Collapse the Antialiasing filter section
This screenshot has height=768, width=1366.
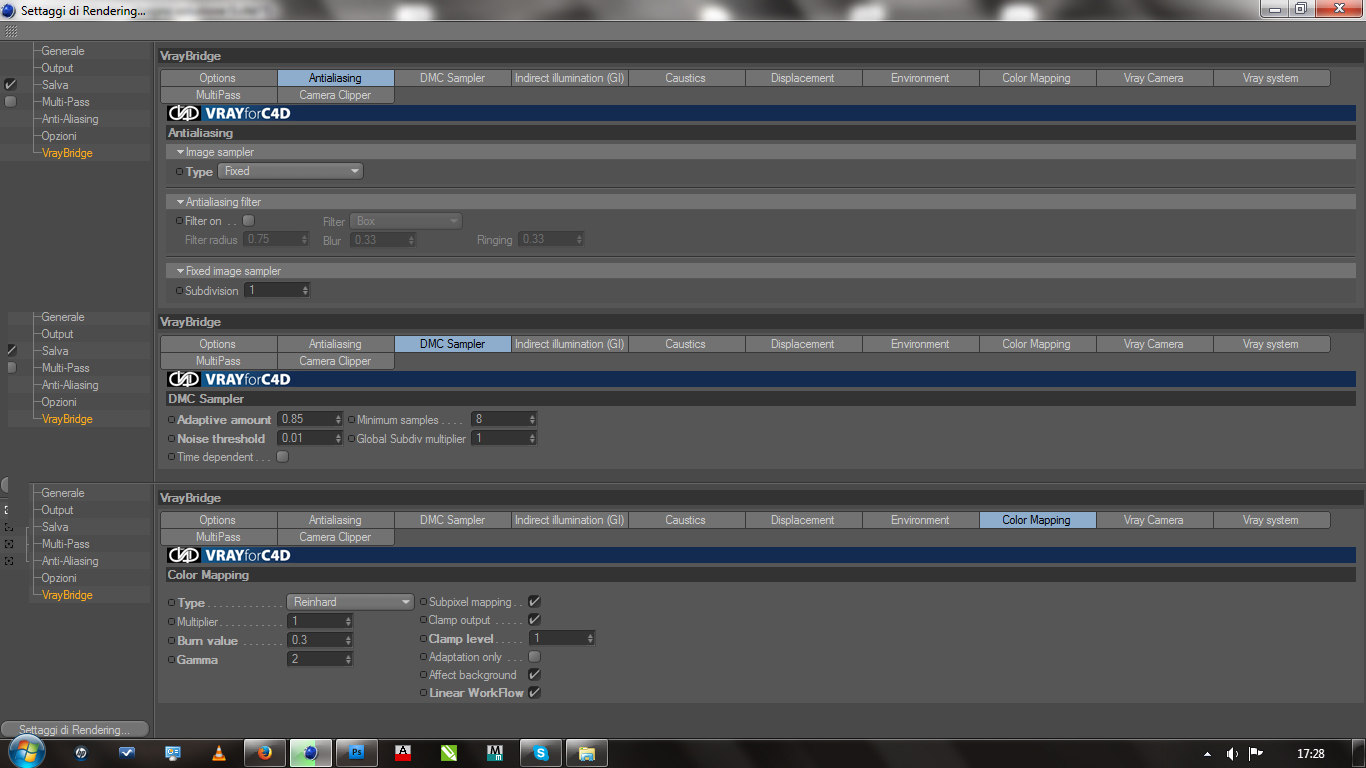180,202
